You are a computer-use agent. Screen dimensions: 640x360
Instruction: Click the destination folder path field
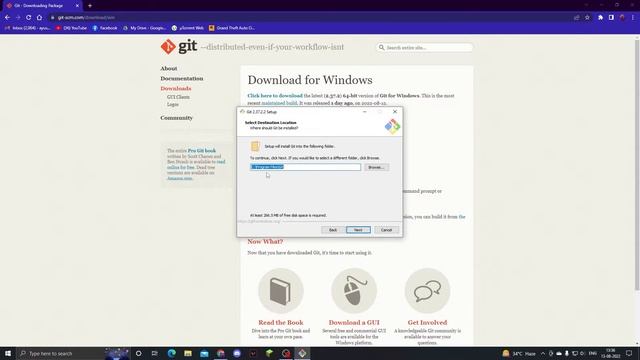pyautogui.click(x=305, y=167)
